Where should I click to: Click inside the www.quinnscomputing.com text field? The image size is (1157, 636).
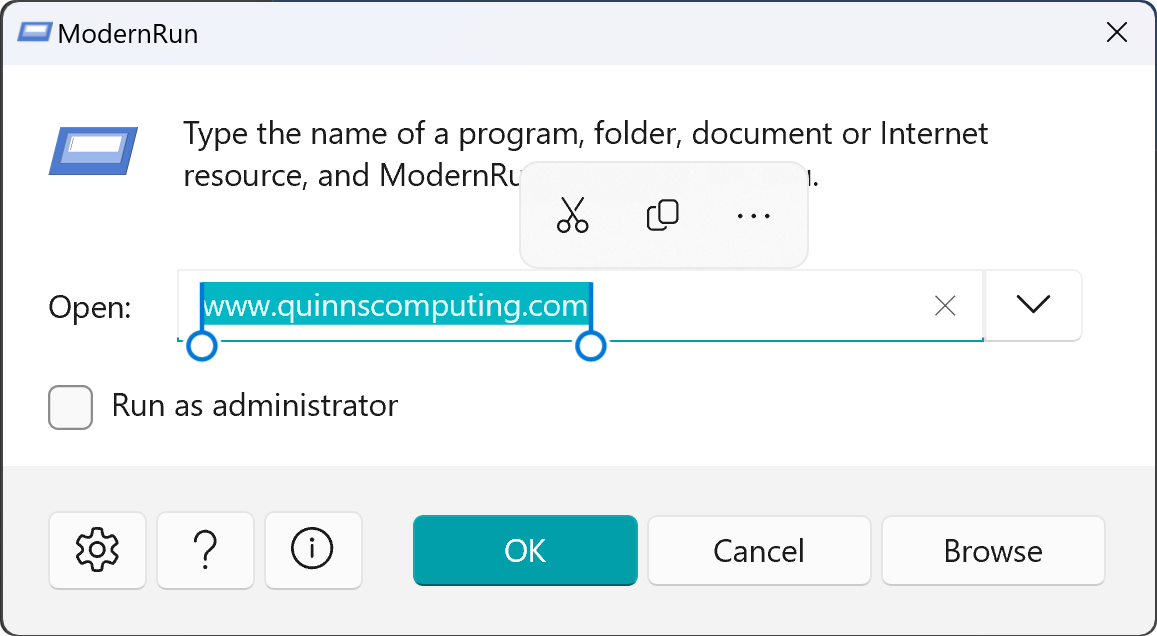pyautogui.click(x=580, y=305)
